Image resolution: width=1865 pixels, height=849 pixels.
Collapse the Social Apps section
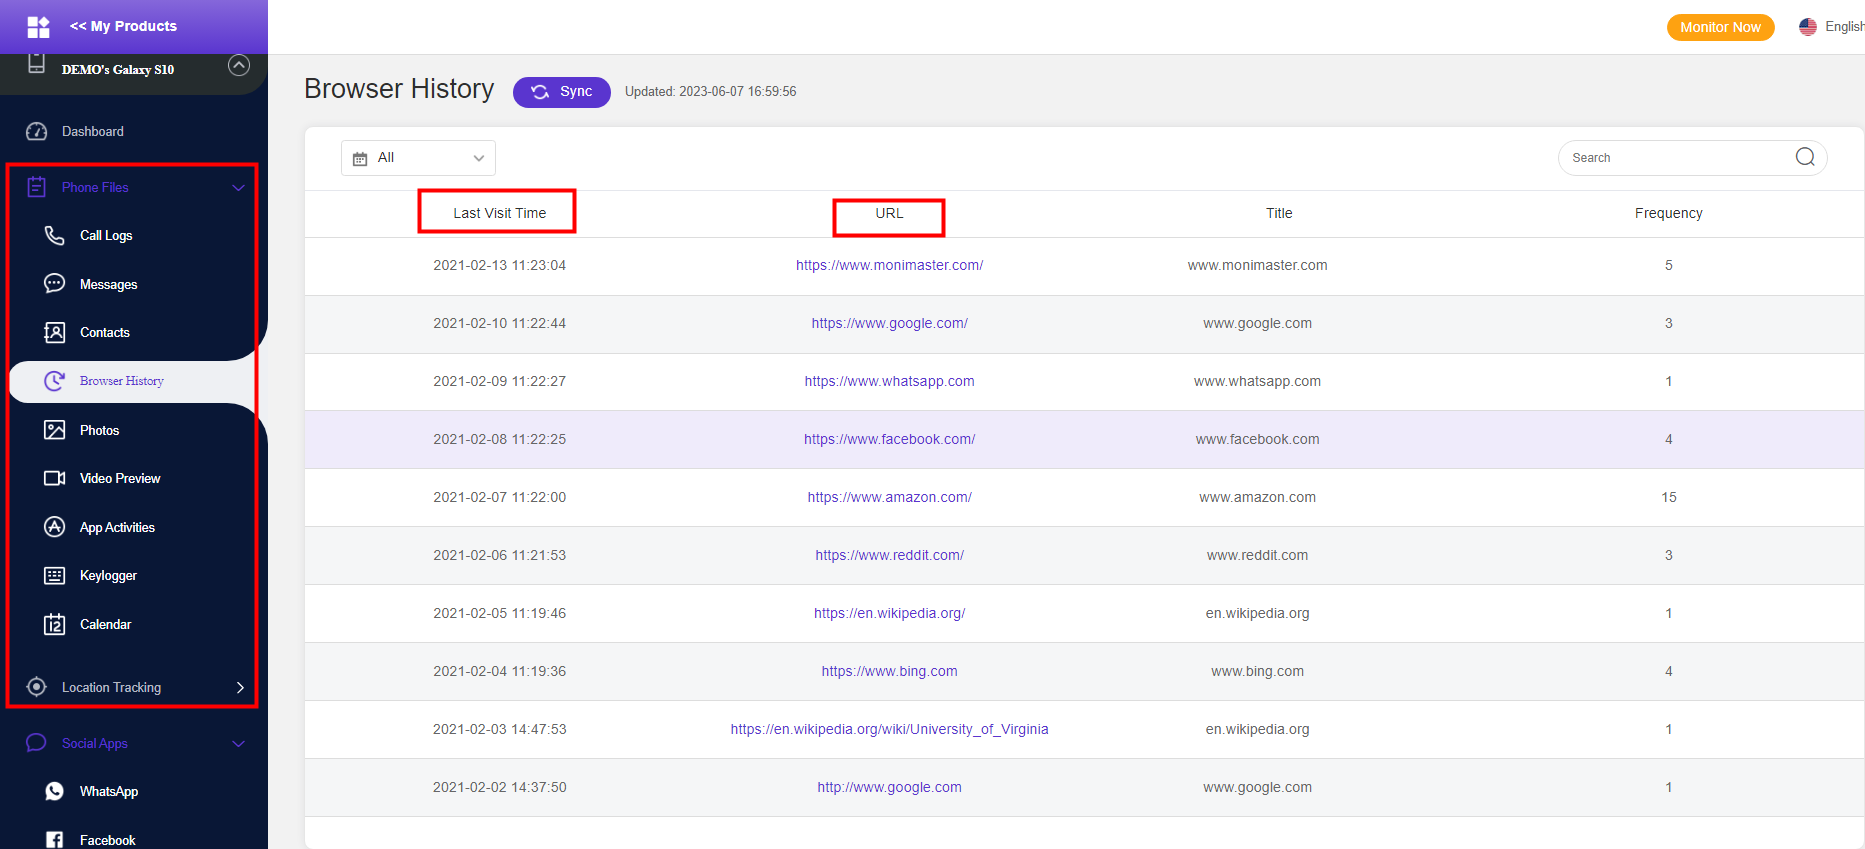pyautogui.click(x=238, y=743)
